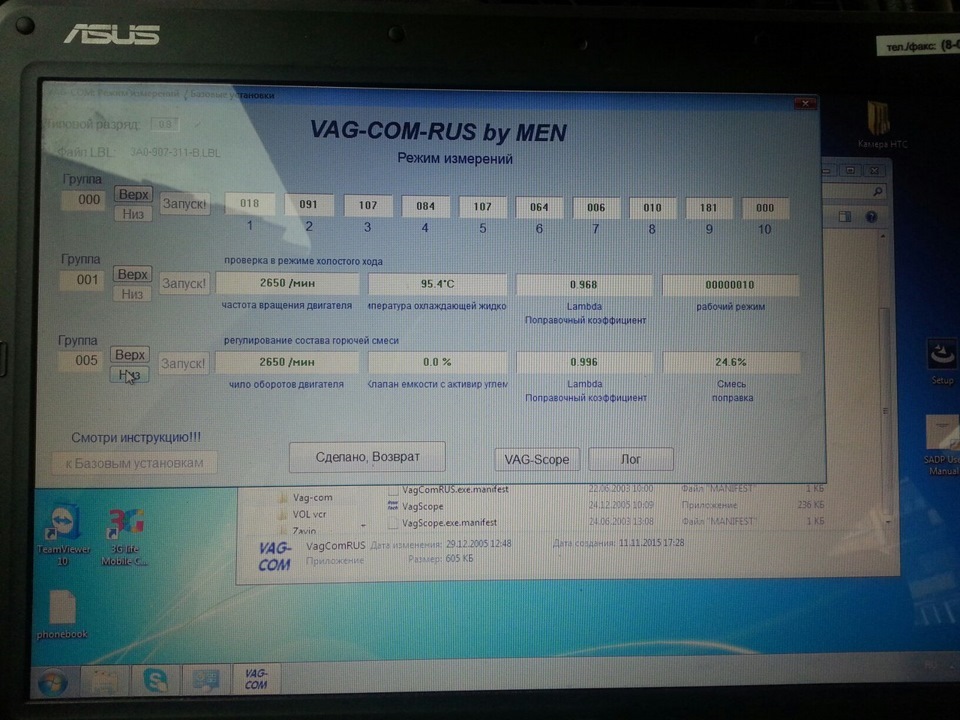Viewport: 960px width, 720px height.
Task: Click the search icon in Explorer window
Action: (877, 192)
